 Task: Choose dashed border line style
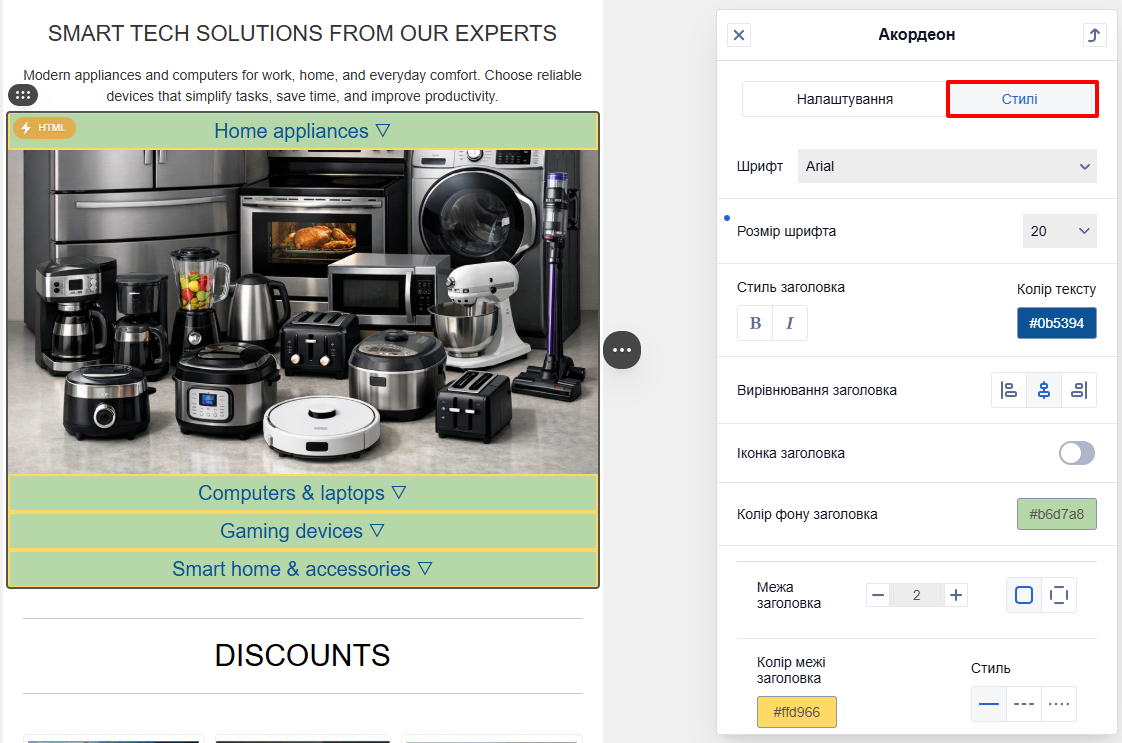pyautogui.click(x=1024, y=704)
